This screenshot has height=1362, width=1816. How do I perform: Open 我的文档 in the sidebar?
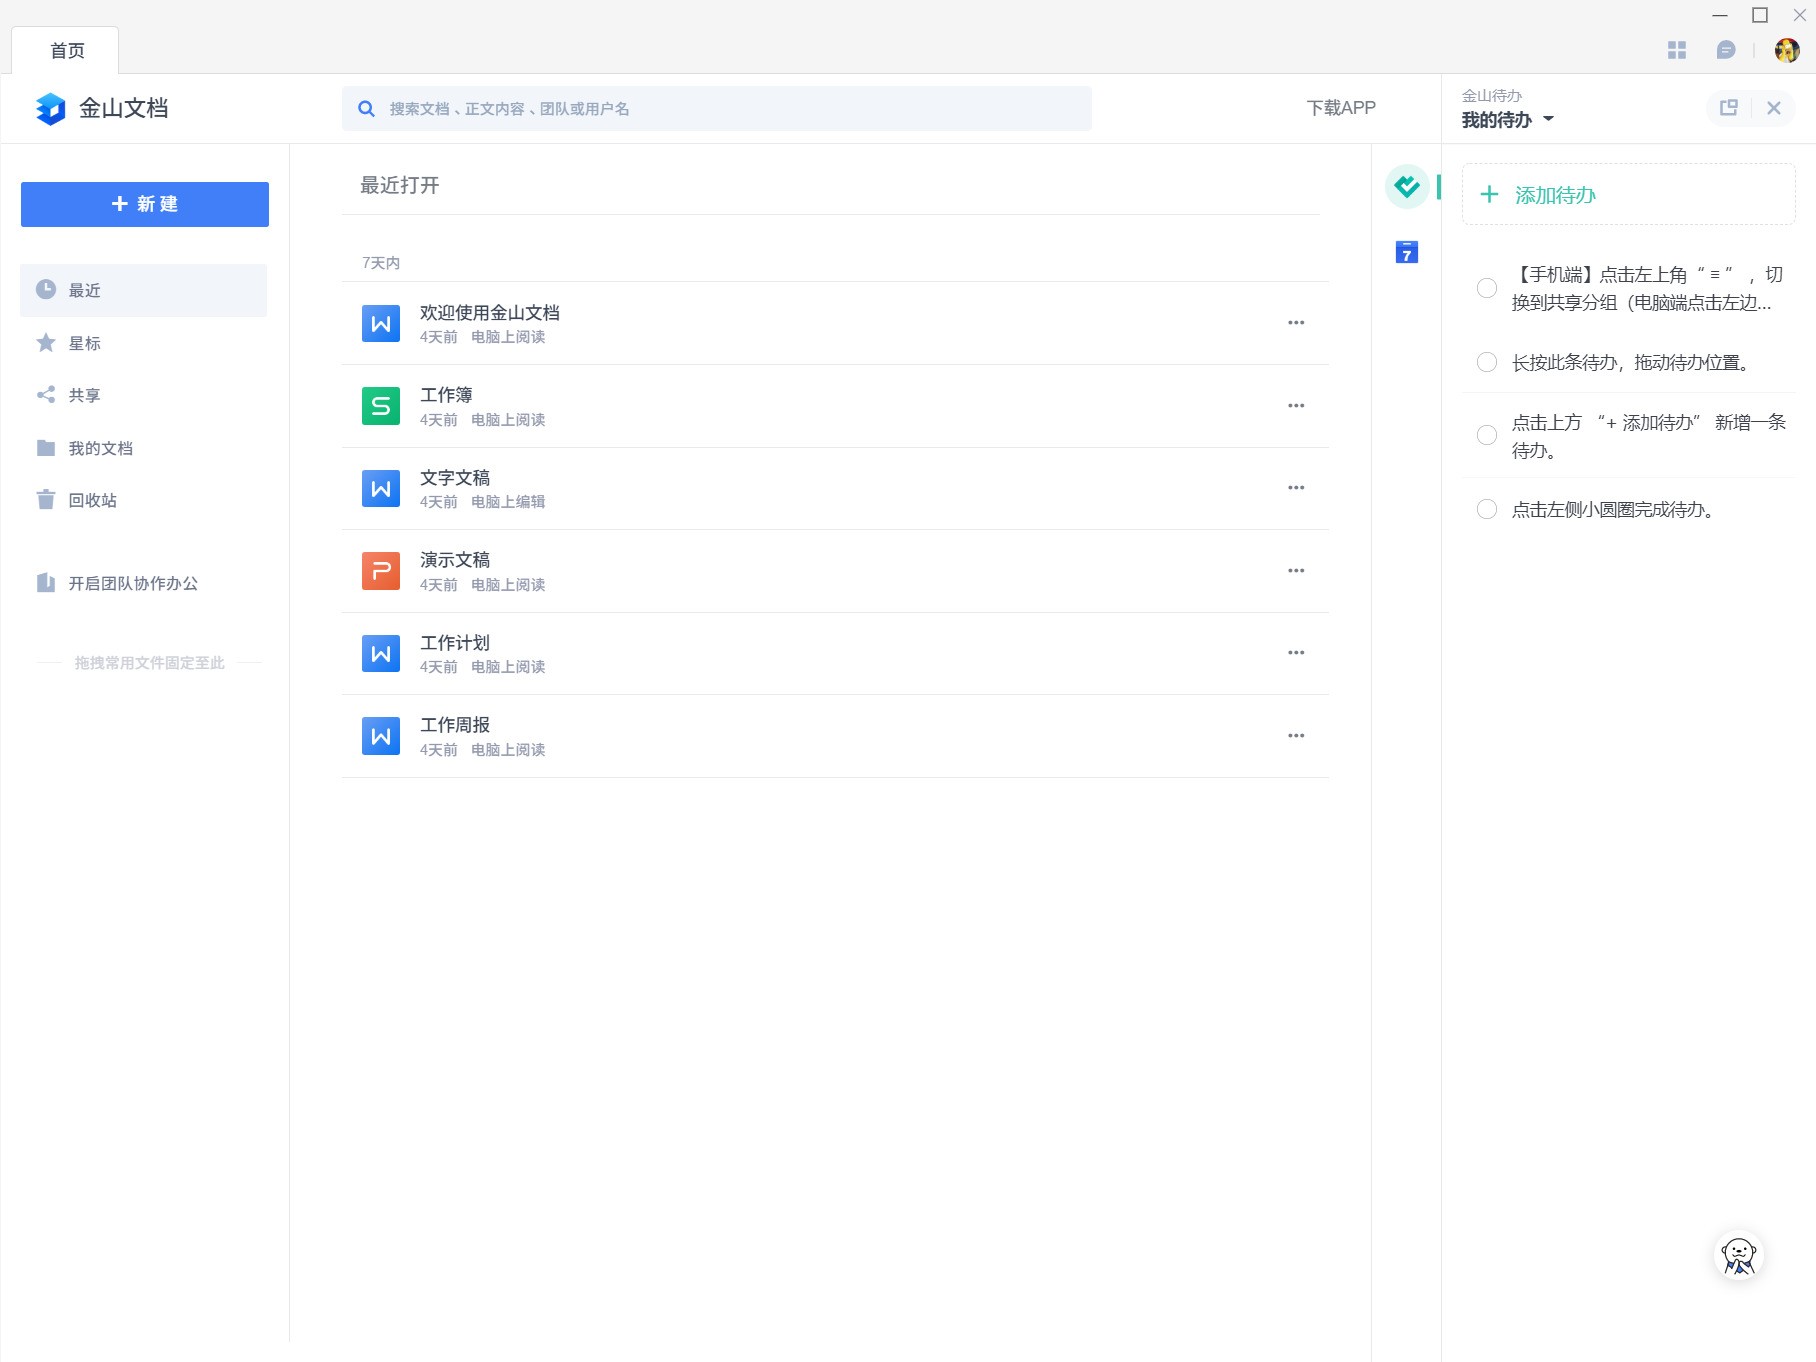point(144,448)
